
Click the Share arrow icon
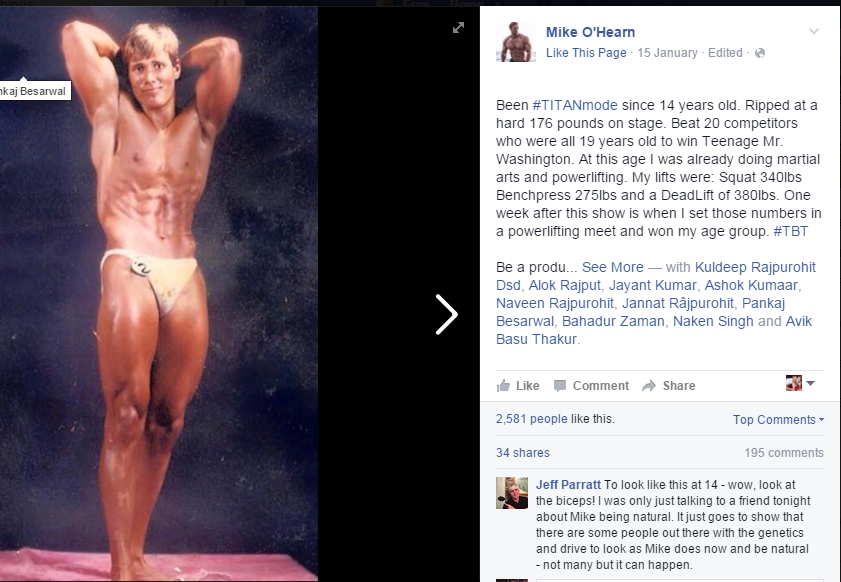(x=649, y=386)
